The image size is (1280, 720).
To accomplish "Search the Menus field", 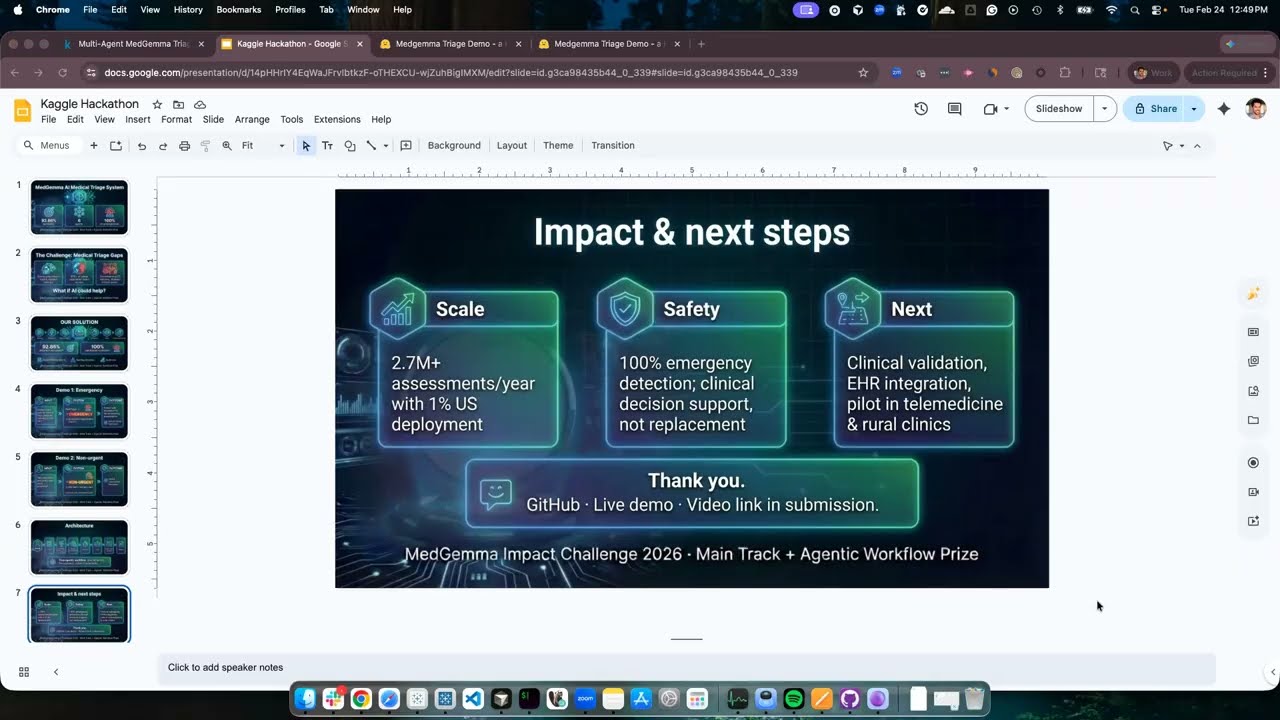I will point(50,145).
